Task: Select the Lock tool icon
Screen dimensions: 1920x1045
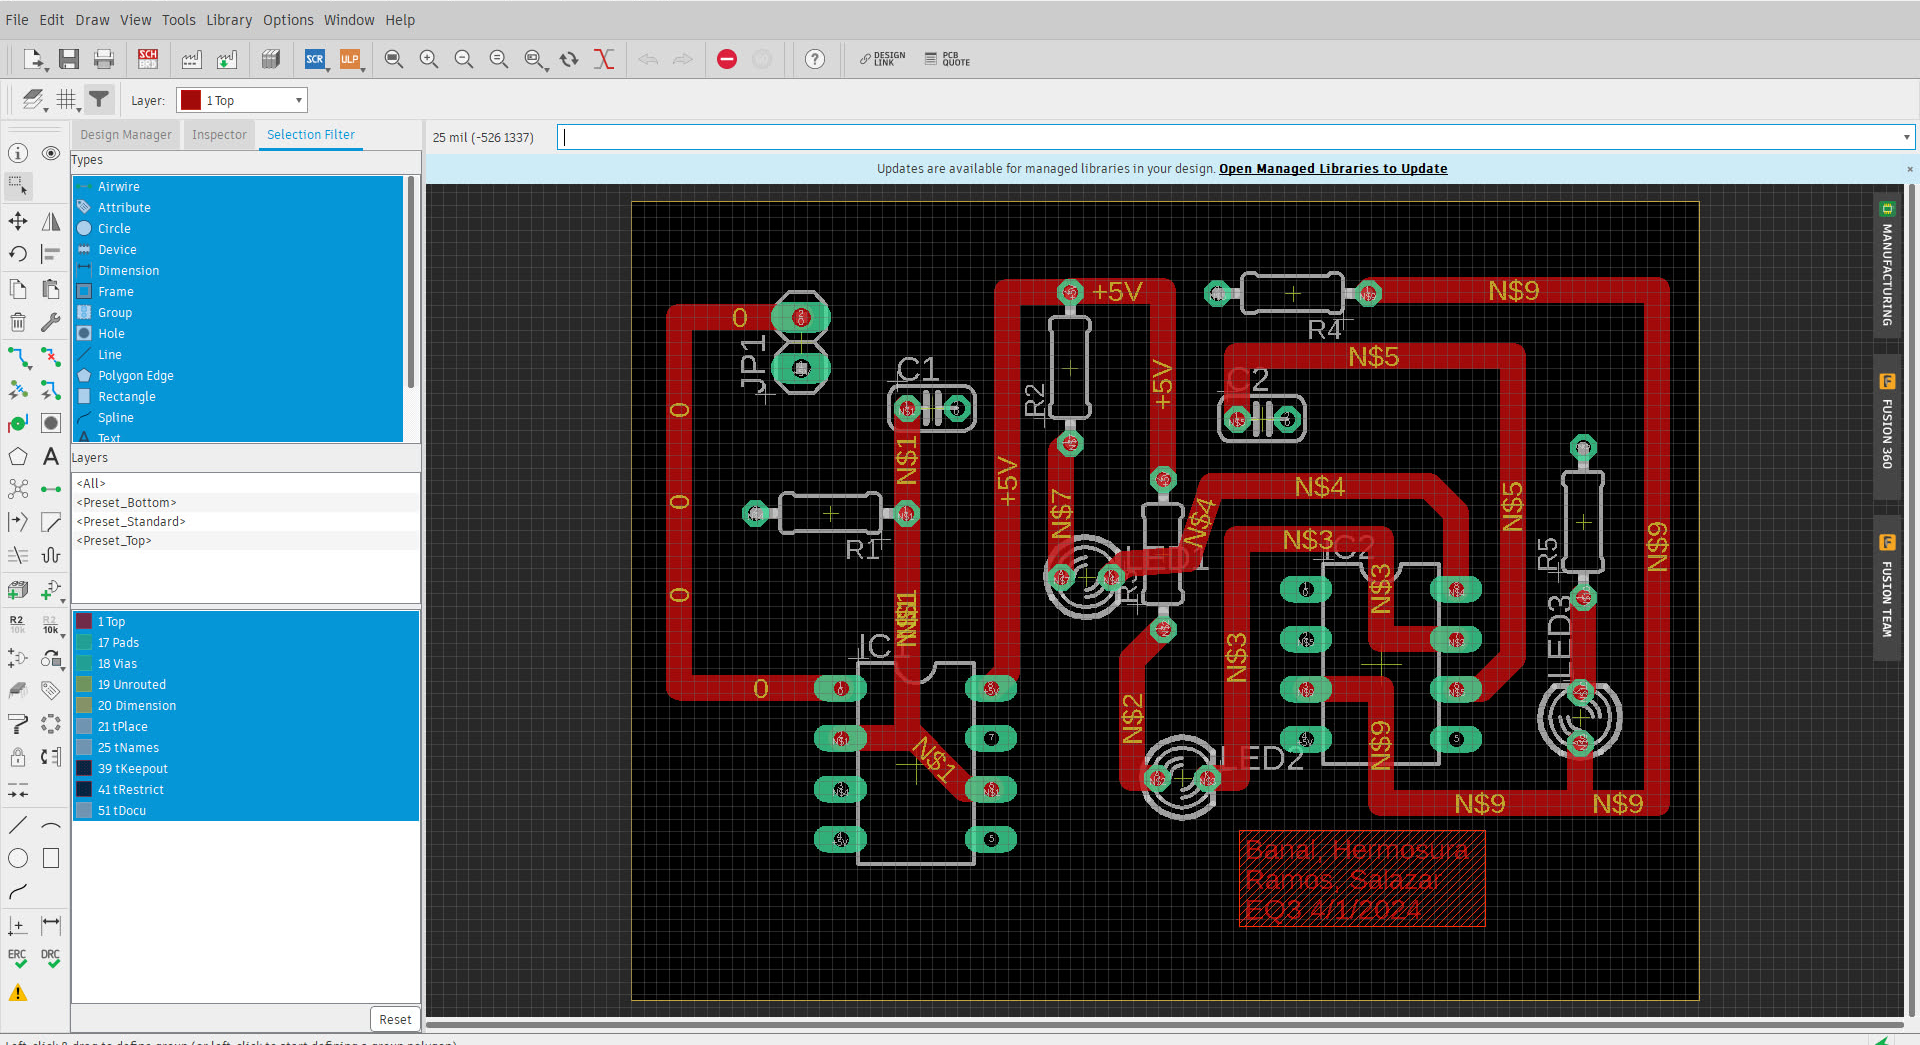Action: pos(18,757)
